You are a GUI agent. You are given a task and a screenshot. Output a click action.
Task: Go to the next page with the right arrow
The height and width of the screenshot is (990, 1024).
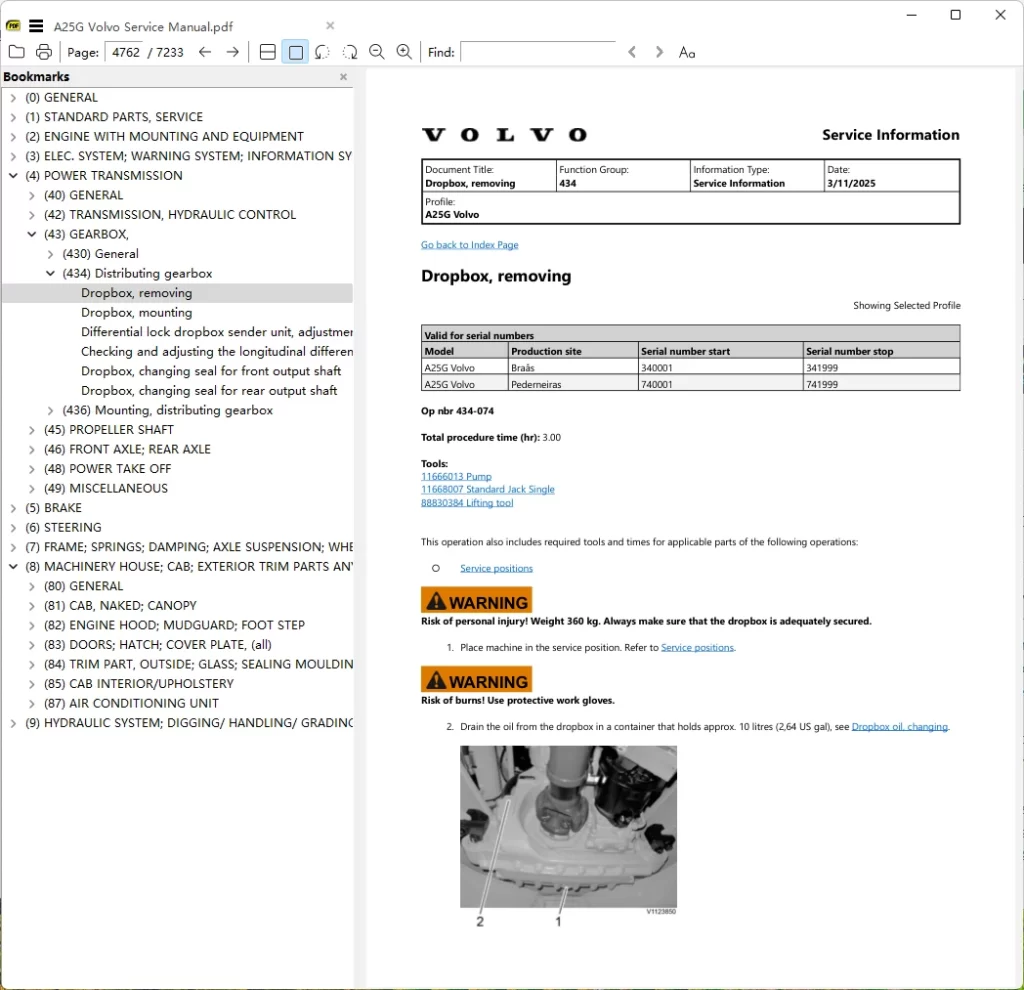tap(232, 52)
